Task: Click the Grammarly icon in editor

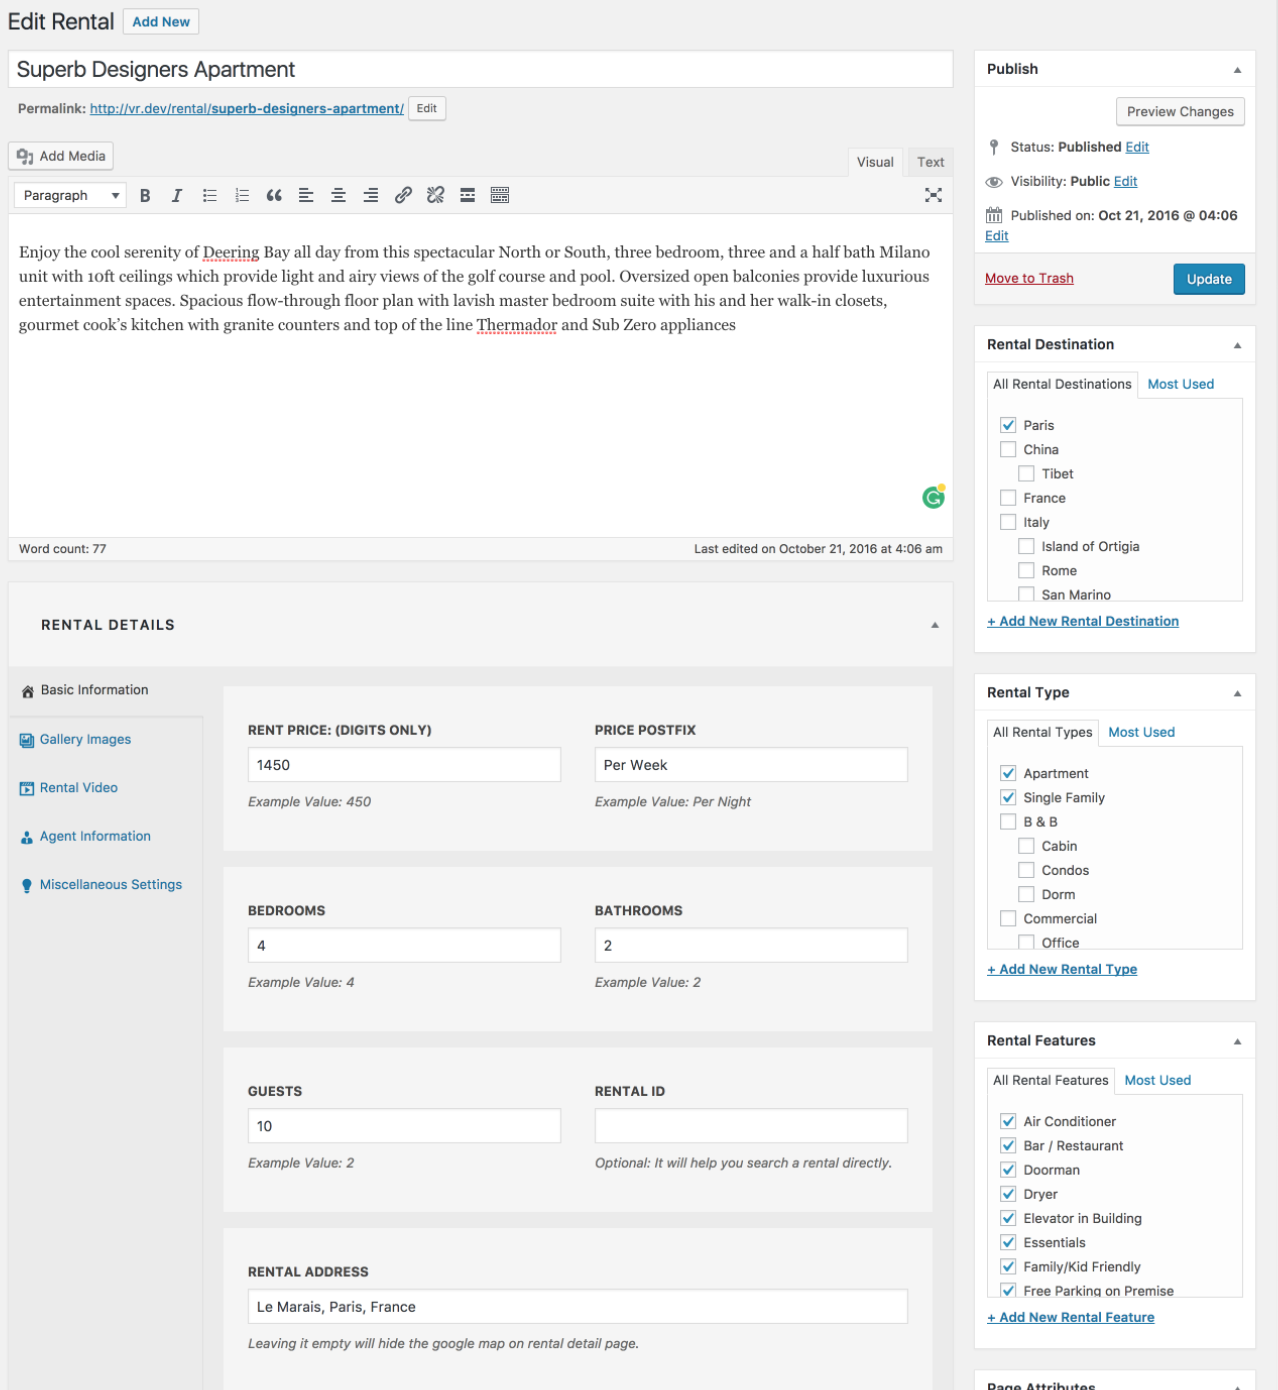Action: (x=934, y=497)
